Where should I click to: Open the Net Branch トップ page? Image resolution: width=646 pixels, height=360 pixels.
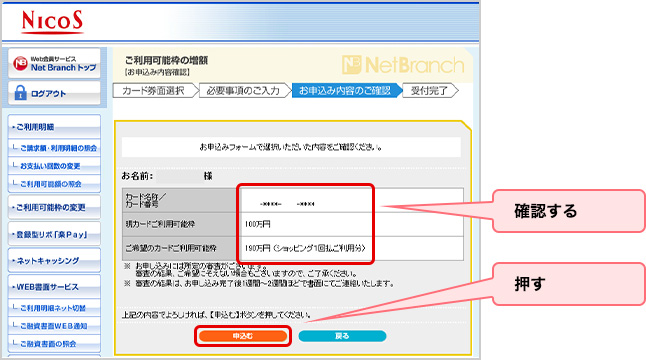pyautogui.click(x=54, y=63)
